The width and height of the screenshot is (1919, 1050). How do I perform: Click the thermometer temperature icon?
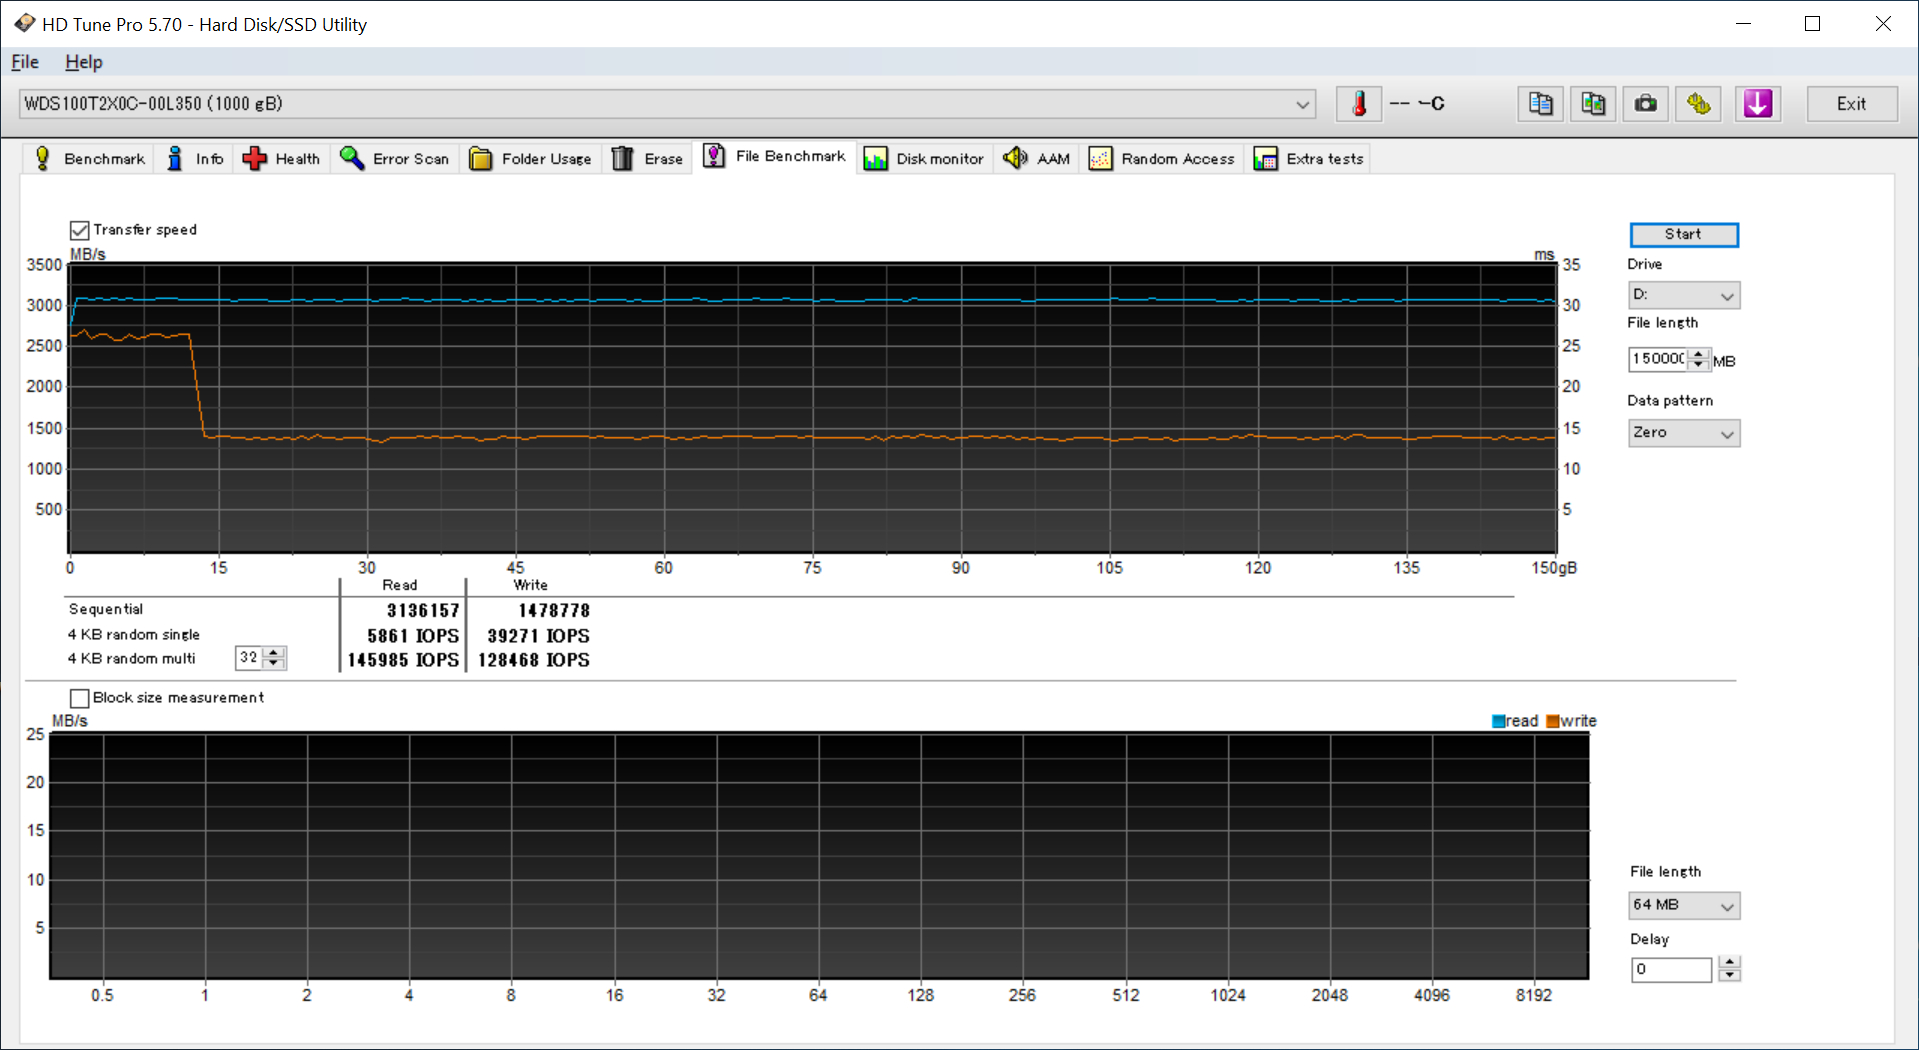[1359, 104]
